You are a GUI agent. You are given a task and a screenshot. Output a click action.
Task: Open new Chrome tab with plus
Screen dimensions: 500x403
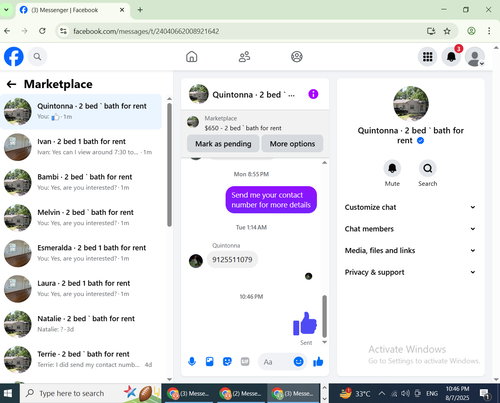(140, 10)
